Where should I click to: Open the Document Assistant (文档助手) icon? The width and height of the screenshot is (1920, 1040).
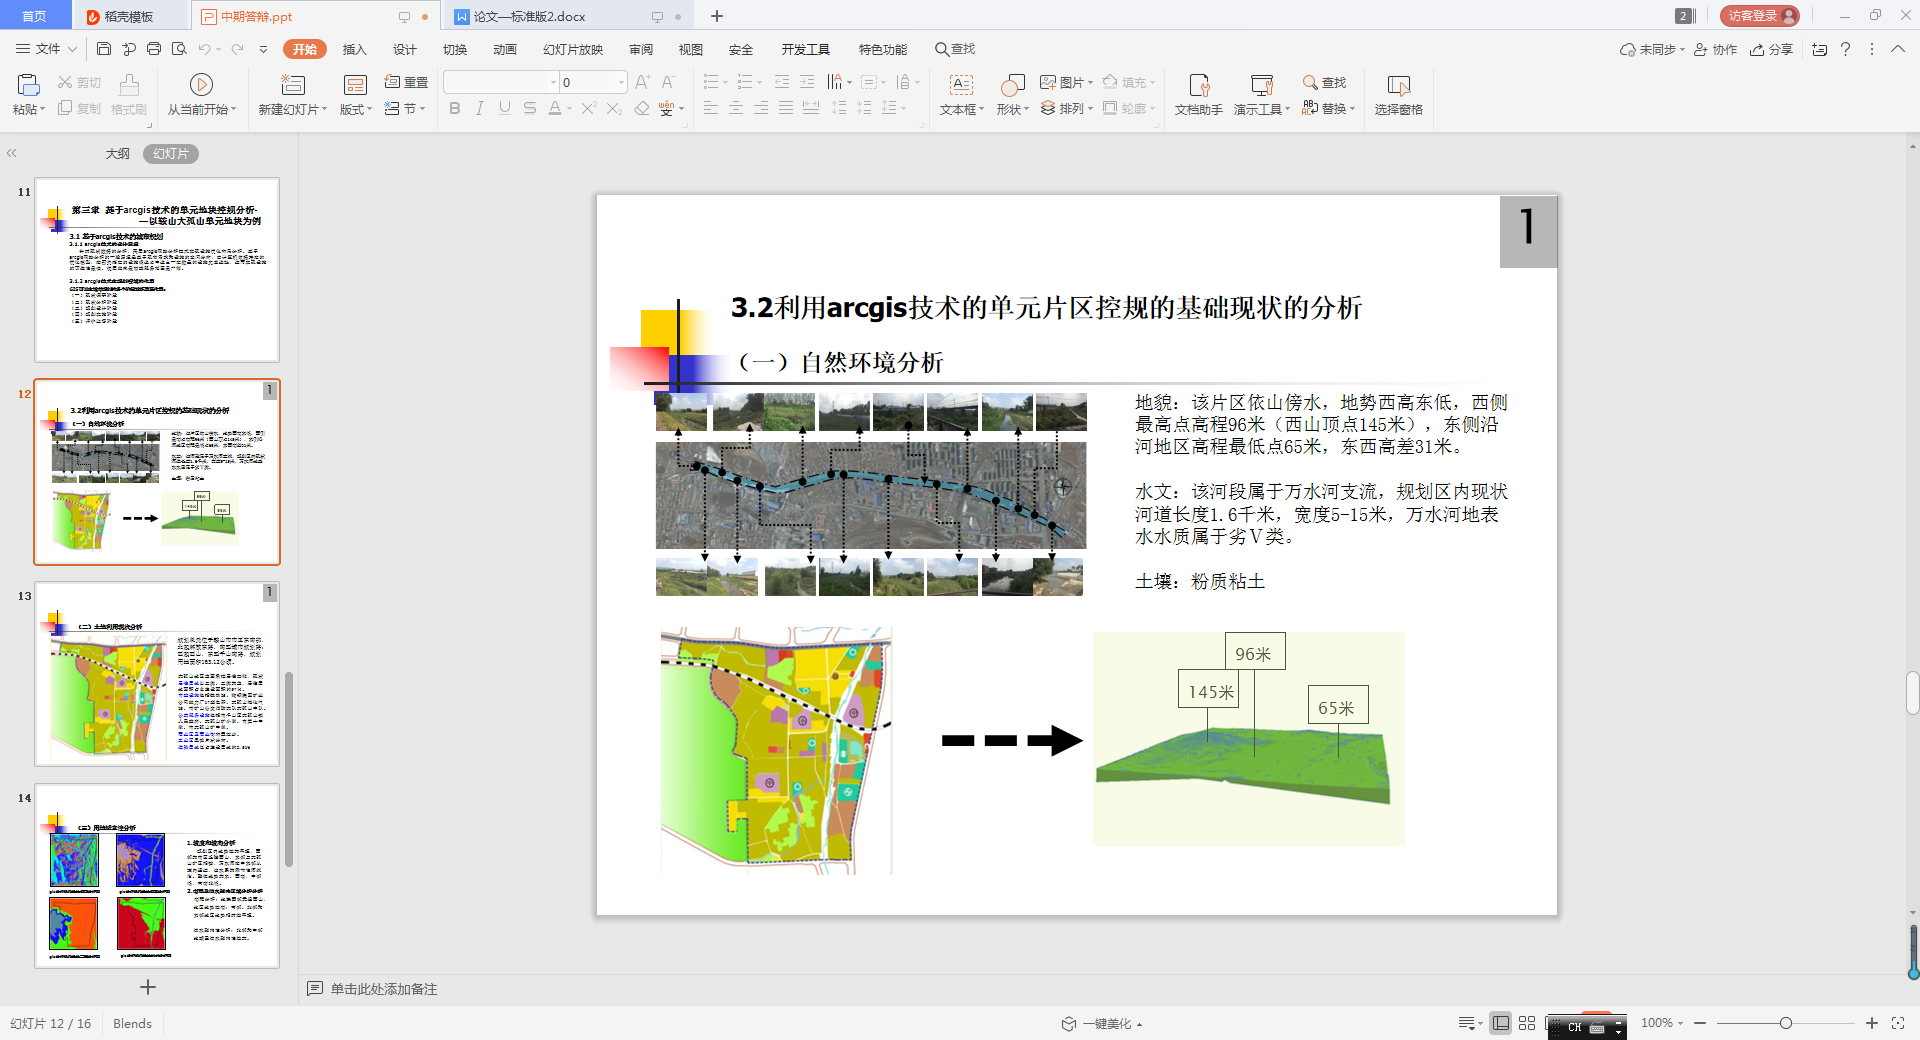[1199, 85]
